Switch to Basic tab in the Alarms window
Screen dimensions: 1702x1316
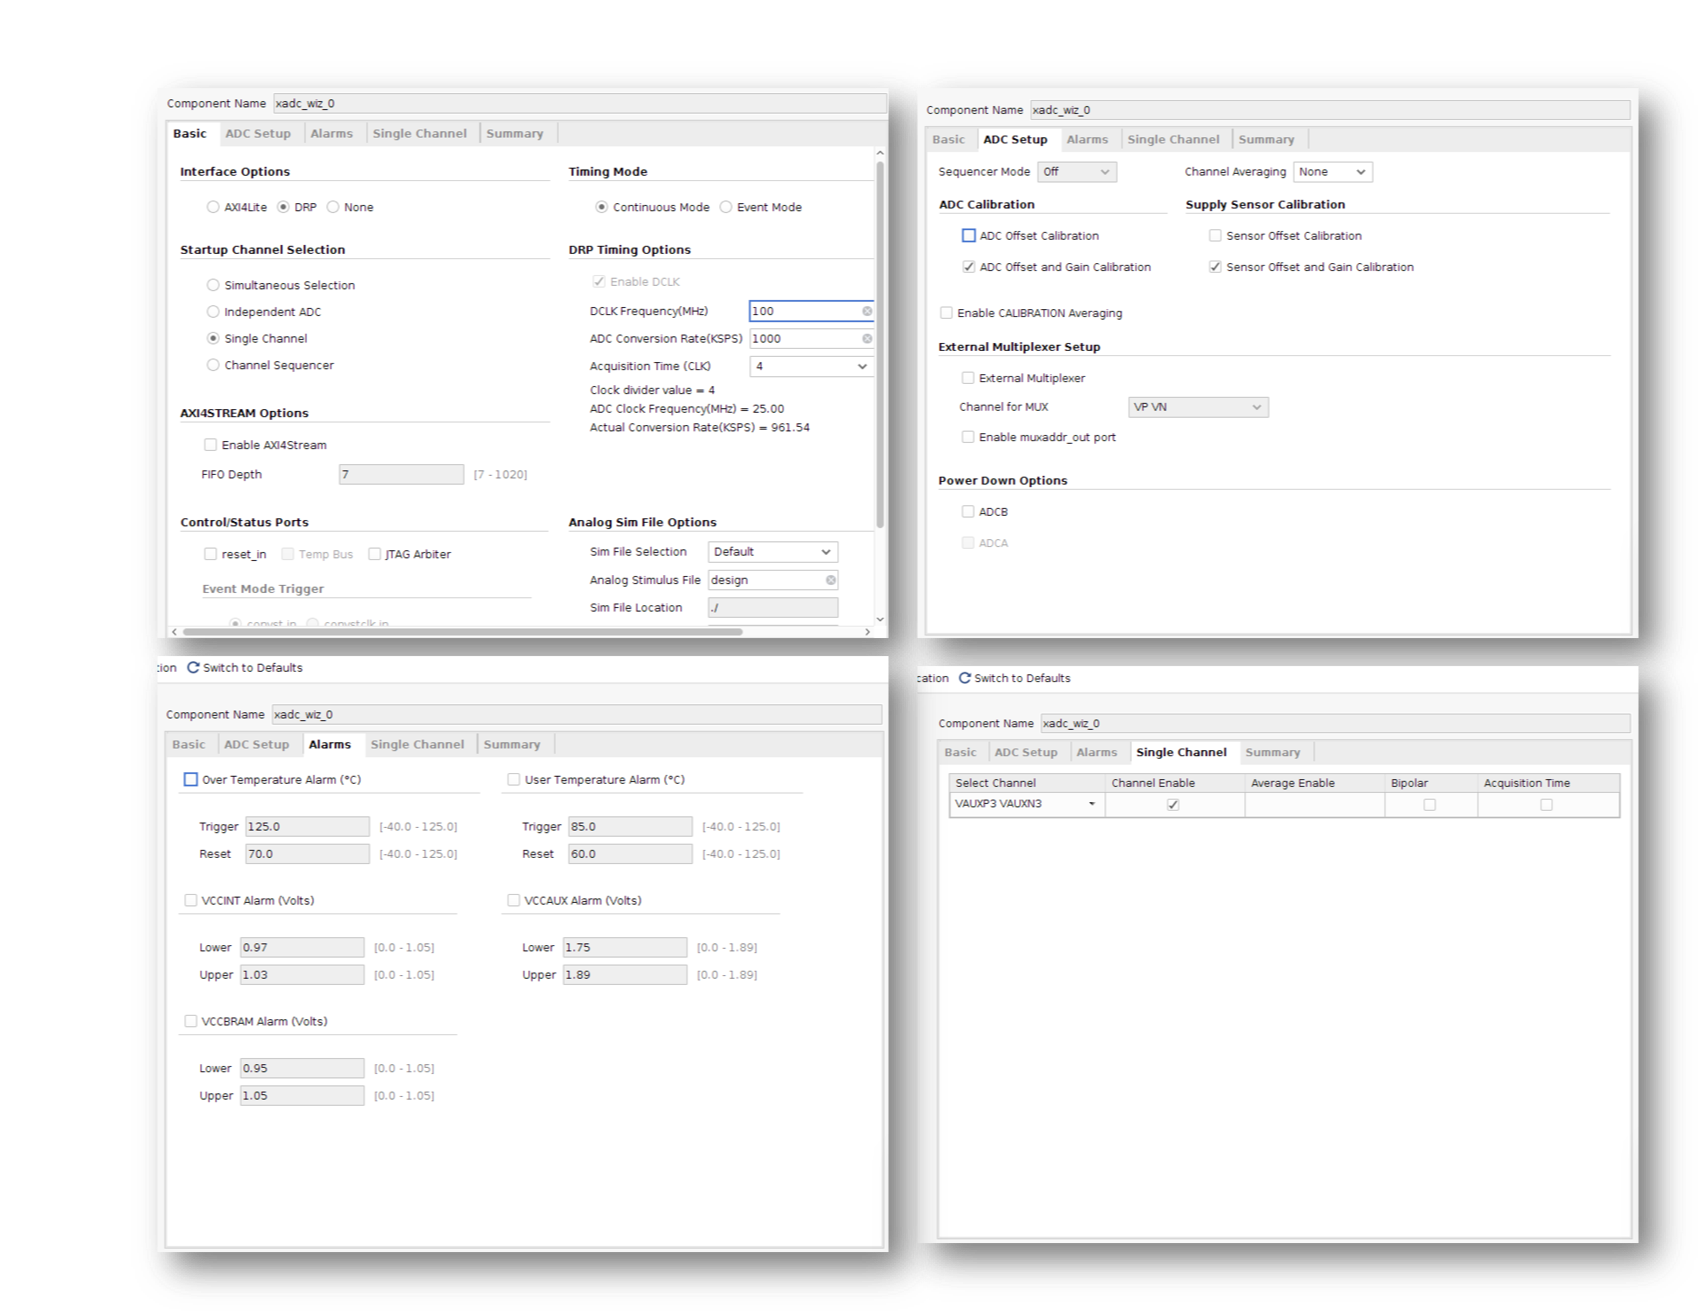(188, 745)
